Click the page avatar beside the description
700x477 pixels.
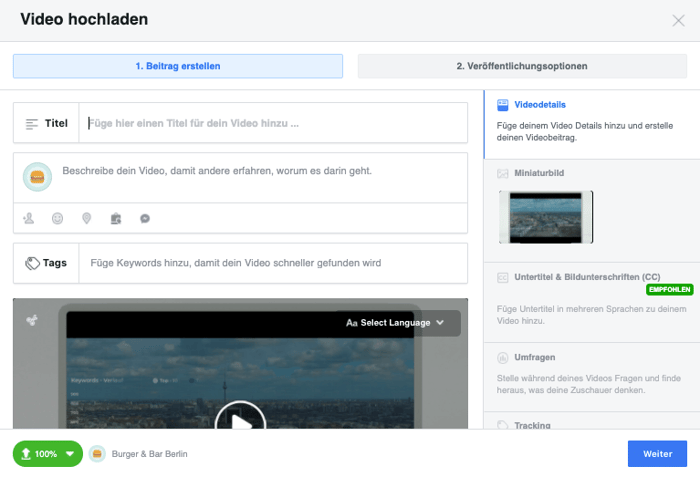(x=38, y=177)
